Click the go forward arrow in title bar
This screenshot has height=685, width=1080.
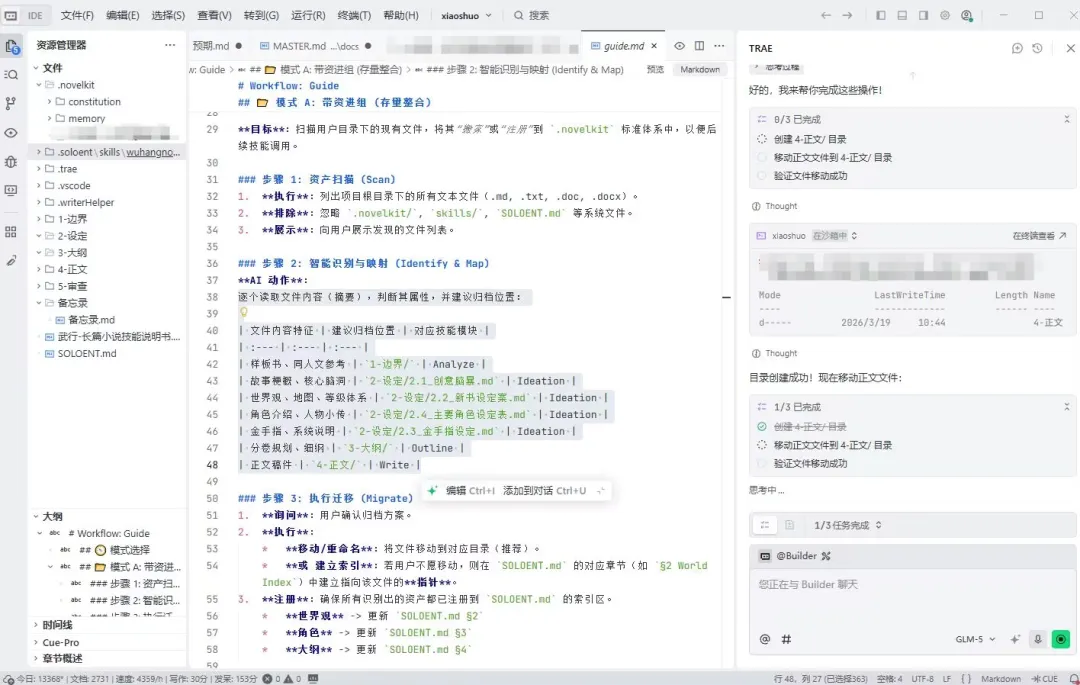tap(847, 15)
